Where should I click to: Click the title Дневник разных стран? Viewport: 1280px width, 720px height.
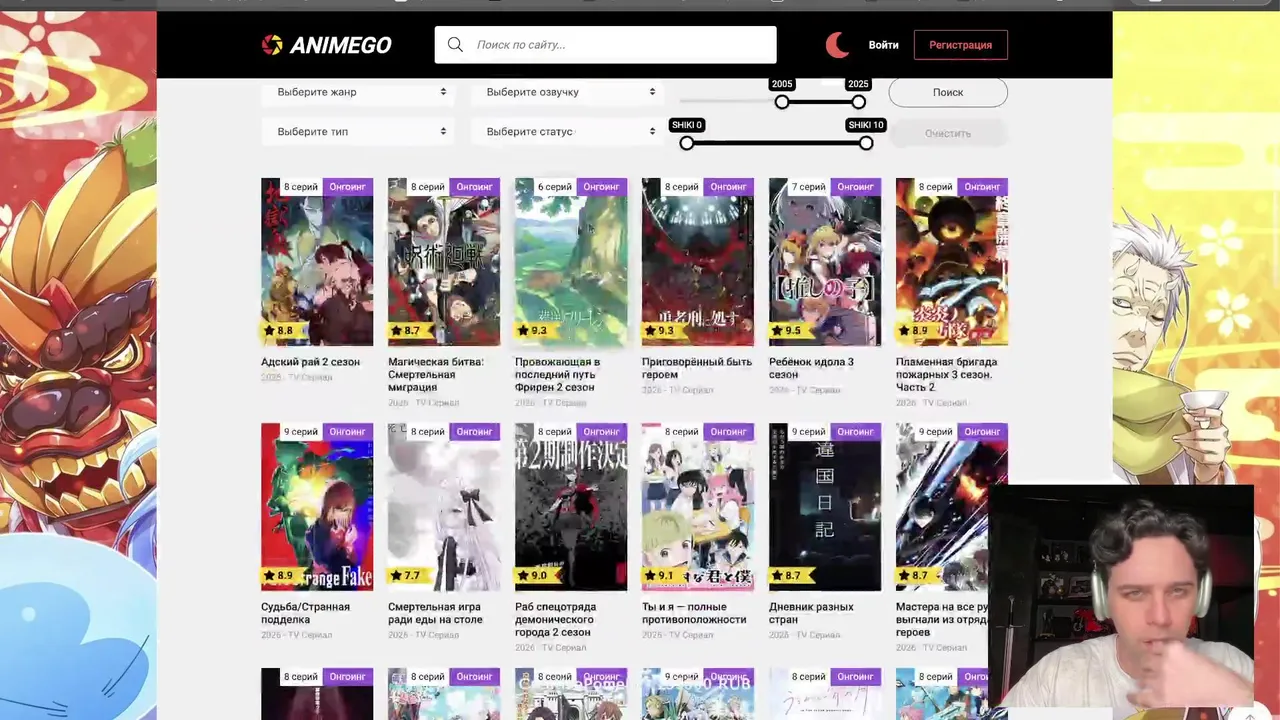coord(811,613)
